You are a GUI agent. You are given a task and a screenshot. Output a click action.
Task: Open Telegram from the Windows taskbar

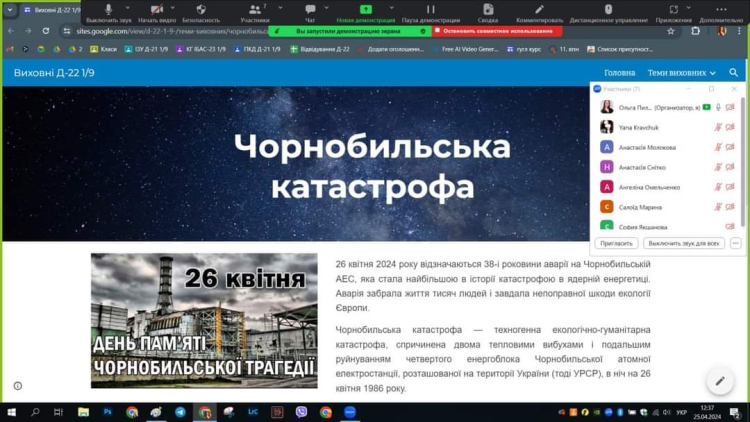coord(180,412)
